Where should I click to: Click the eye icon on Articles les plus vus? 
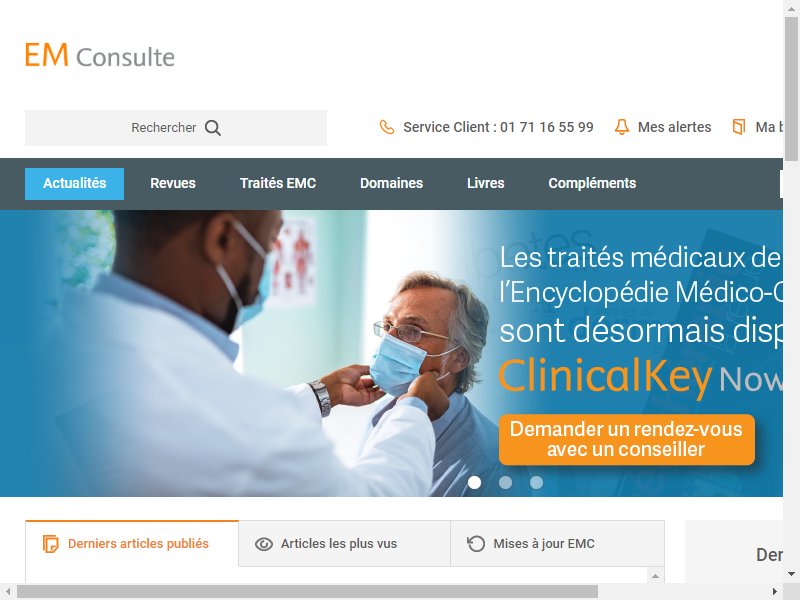[x=264, y=544]
